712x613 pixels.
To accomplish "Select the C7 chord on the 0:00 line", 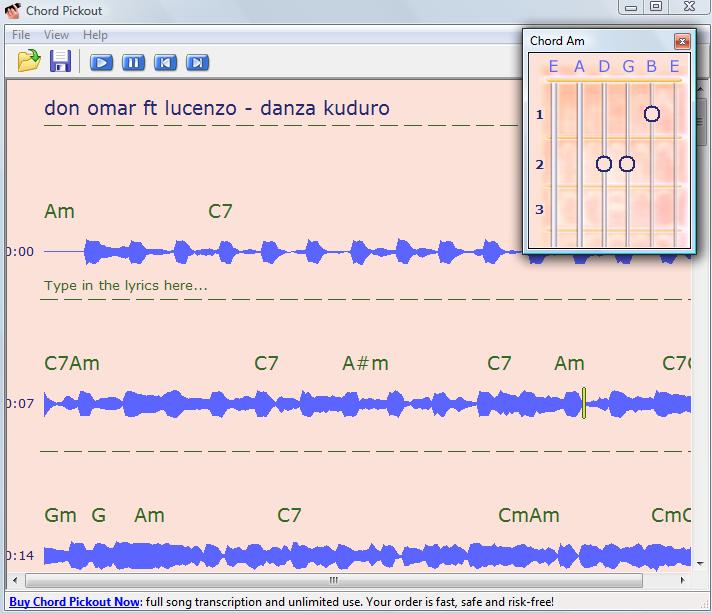I will [220, 212].
